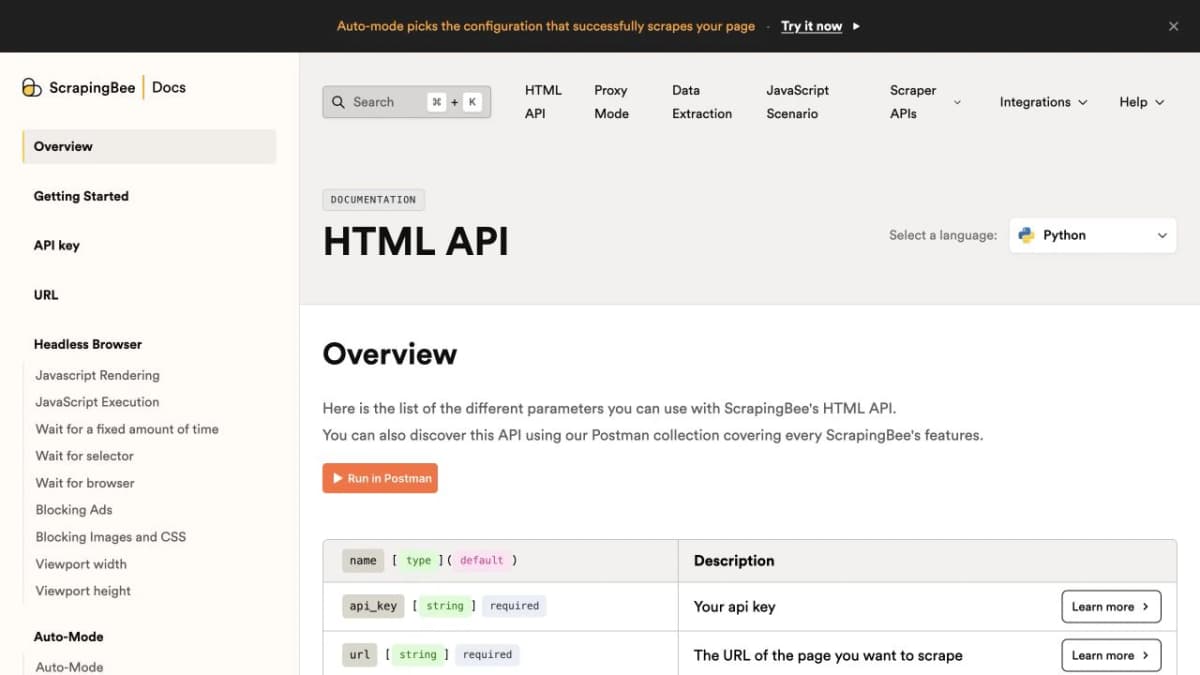The image size is (1200, 675).
Task: Open Blocking Images and CSS link
Action: 111,537
